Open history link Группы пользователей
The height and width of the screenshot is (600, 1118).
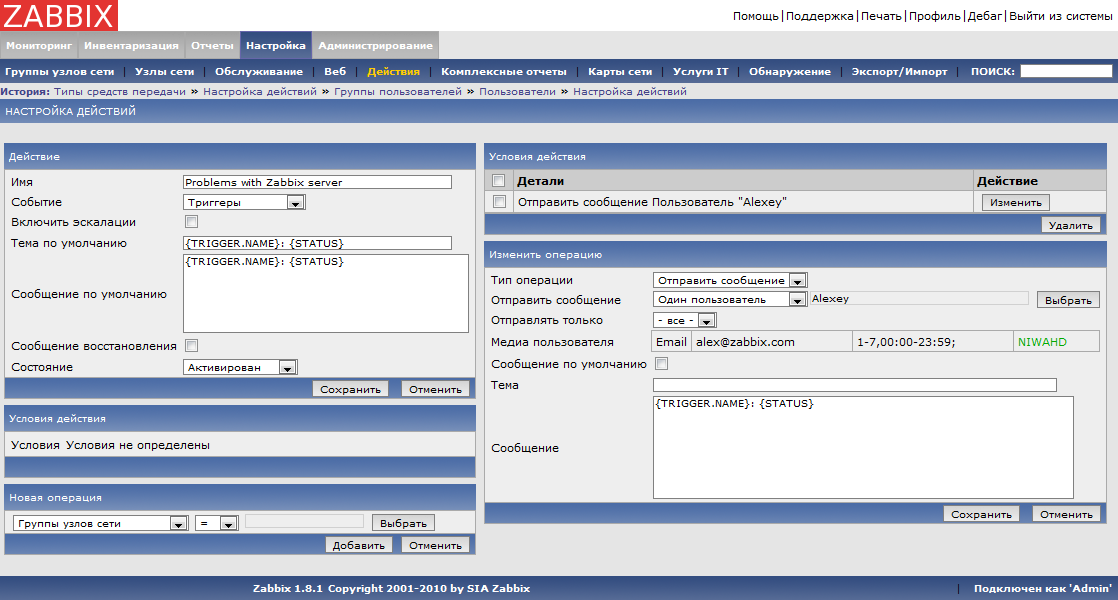point(398,91)
